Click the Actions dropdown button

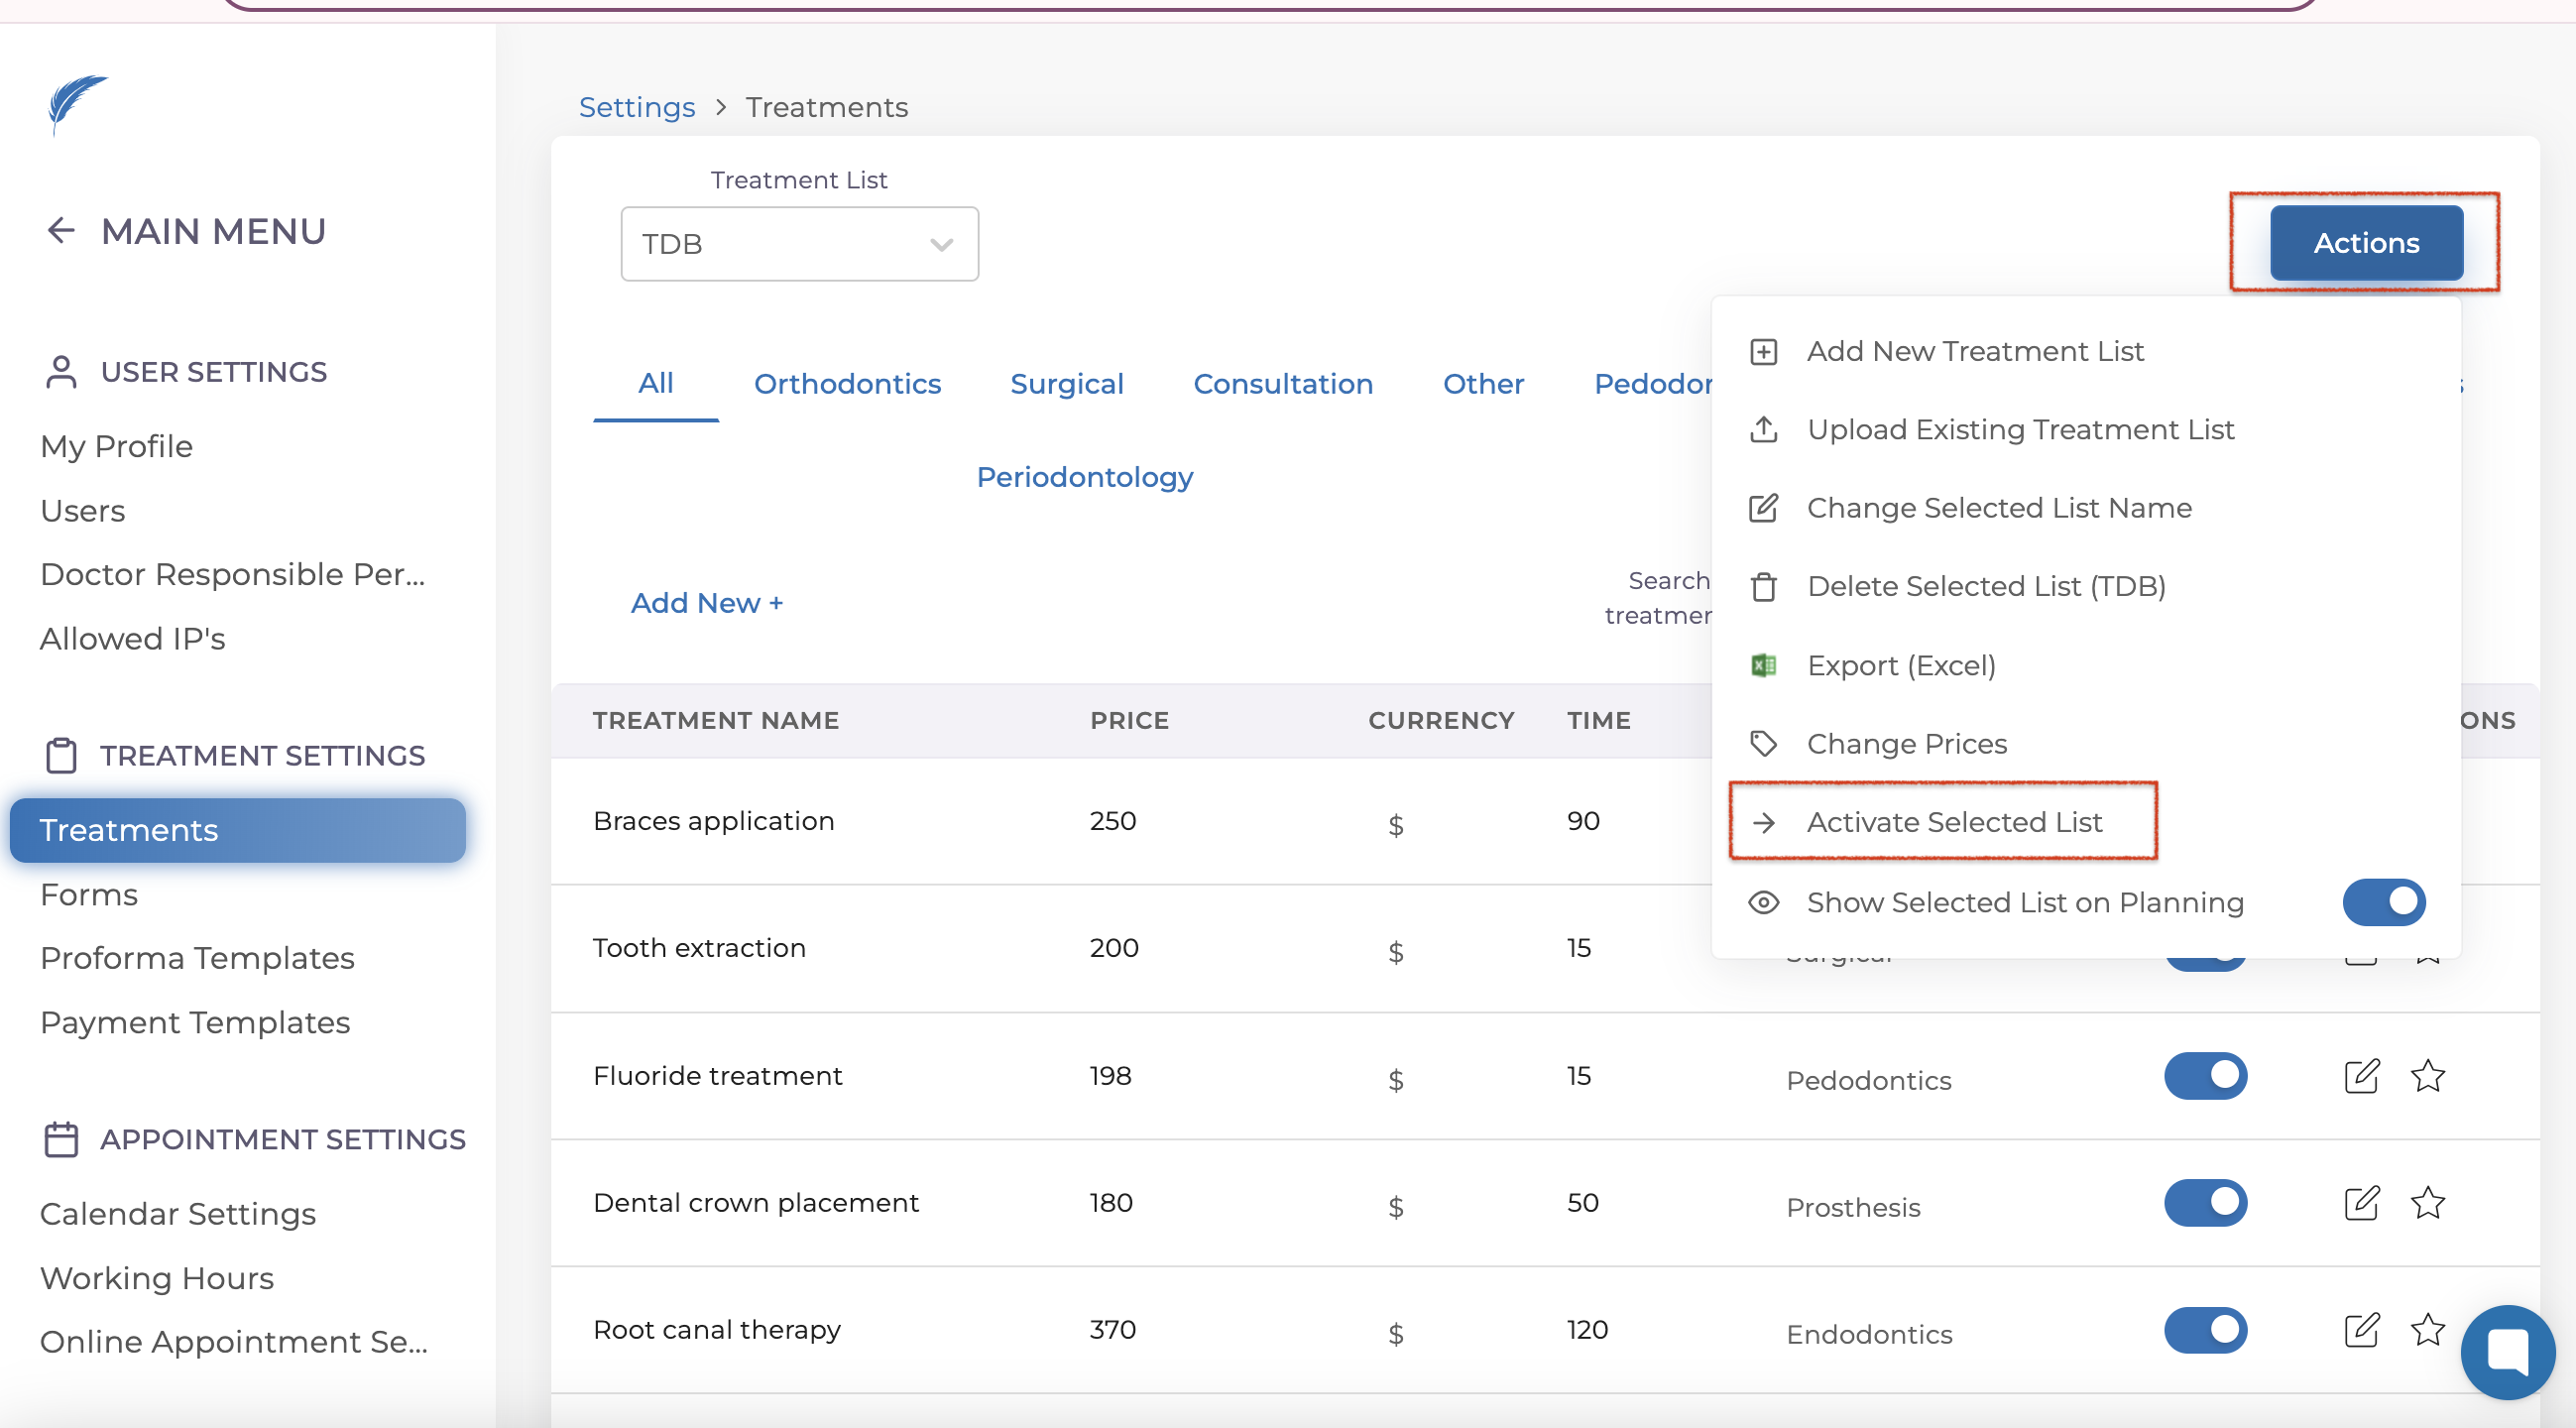2365,243
